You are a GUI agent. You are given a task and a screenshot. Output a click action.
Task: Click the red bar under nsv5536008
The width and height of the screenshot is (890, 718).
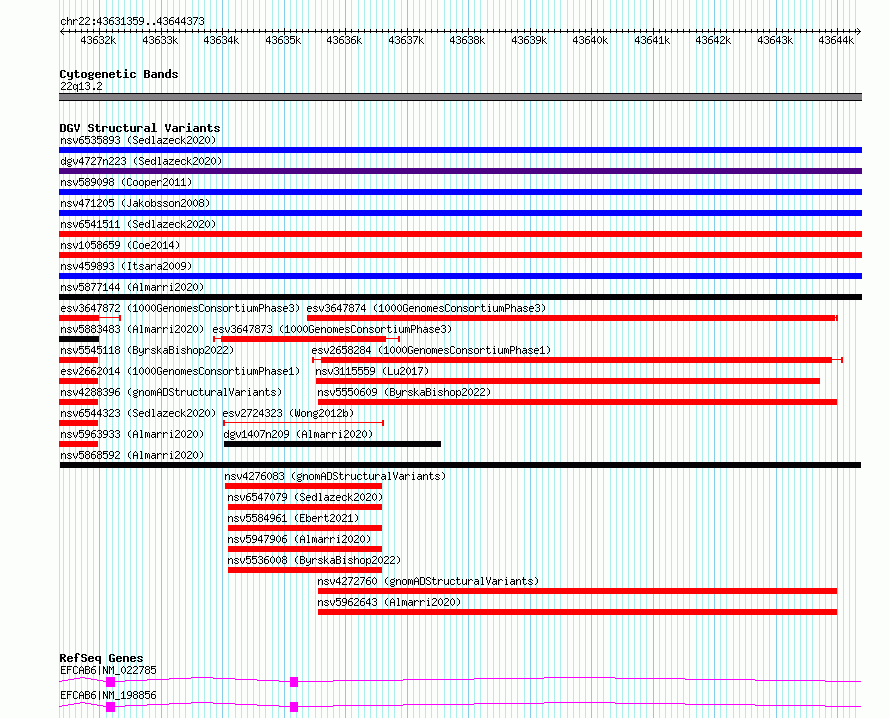(305, 570)
